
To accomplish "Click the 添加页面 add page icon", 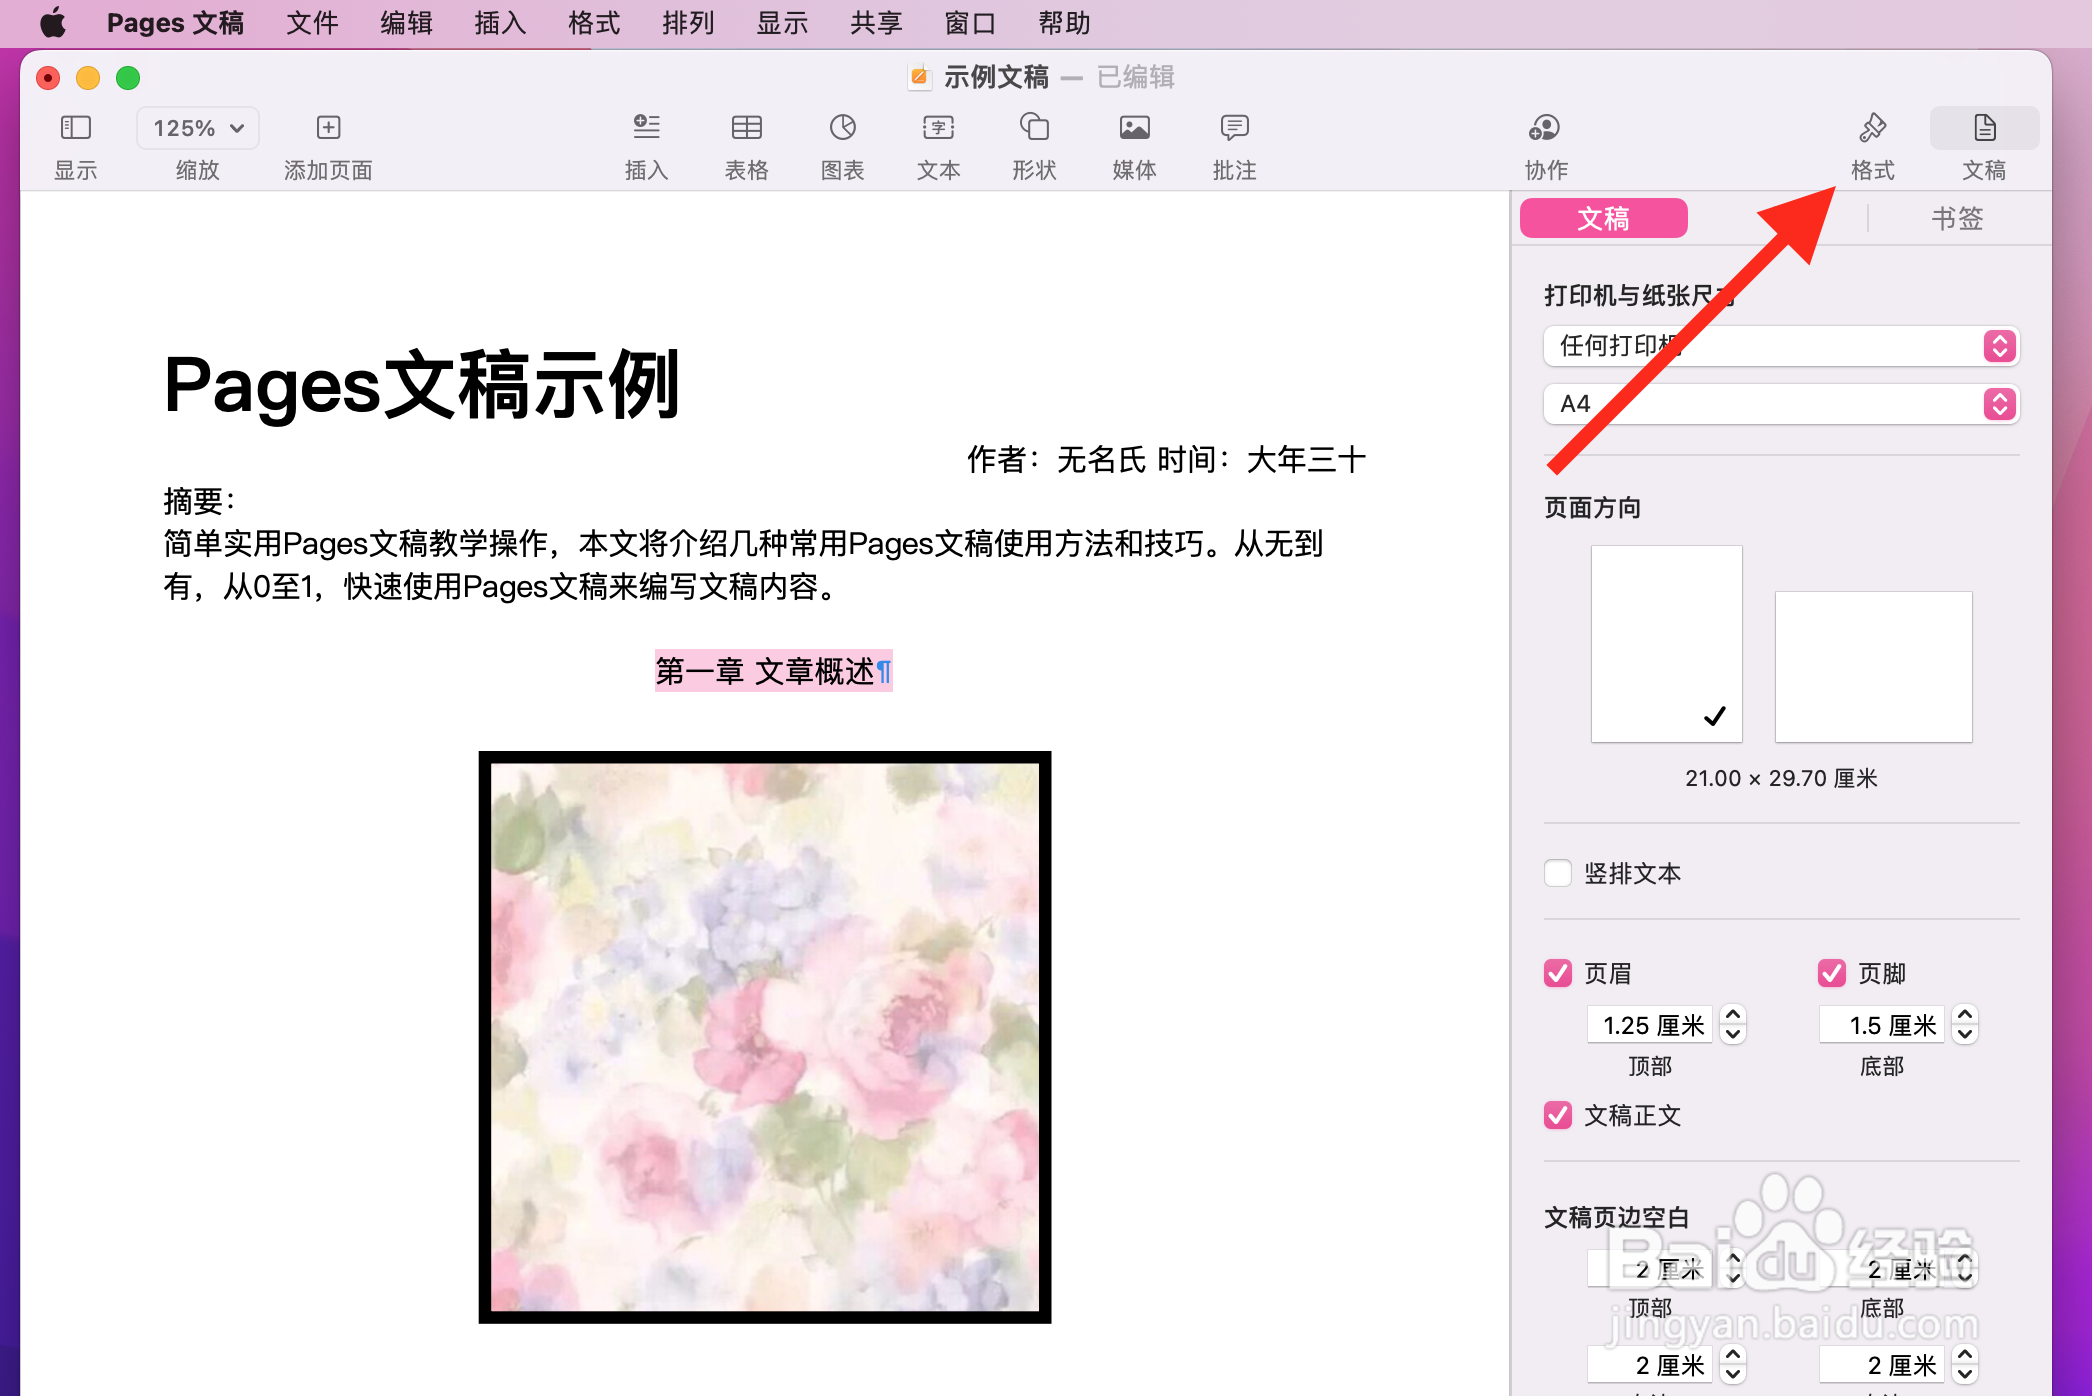I will [328, 128].
